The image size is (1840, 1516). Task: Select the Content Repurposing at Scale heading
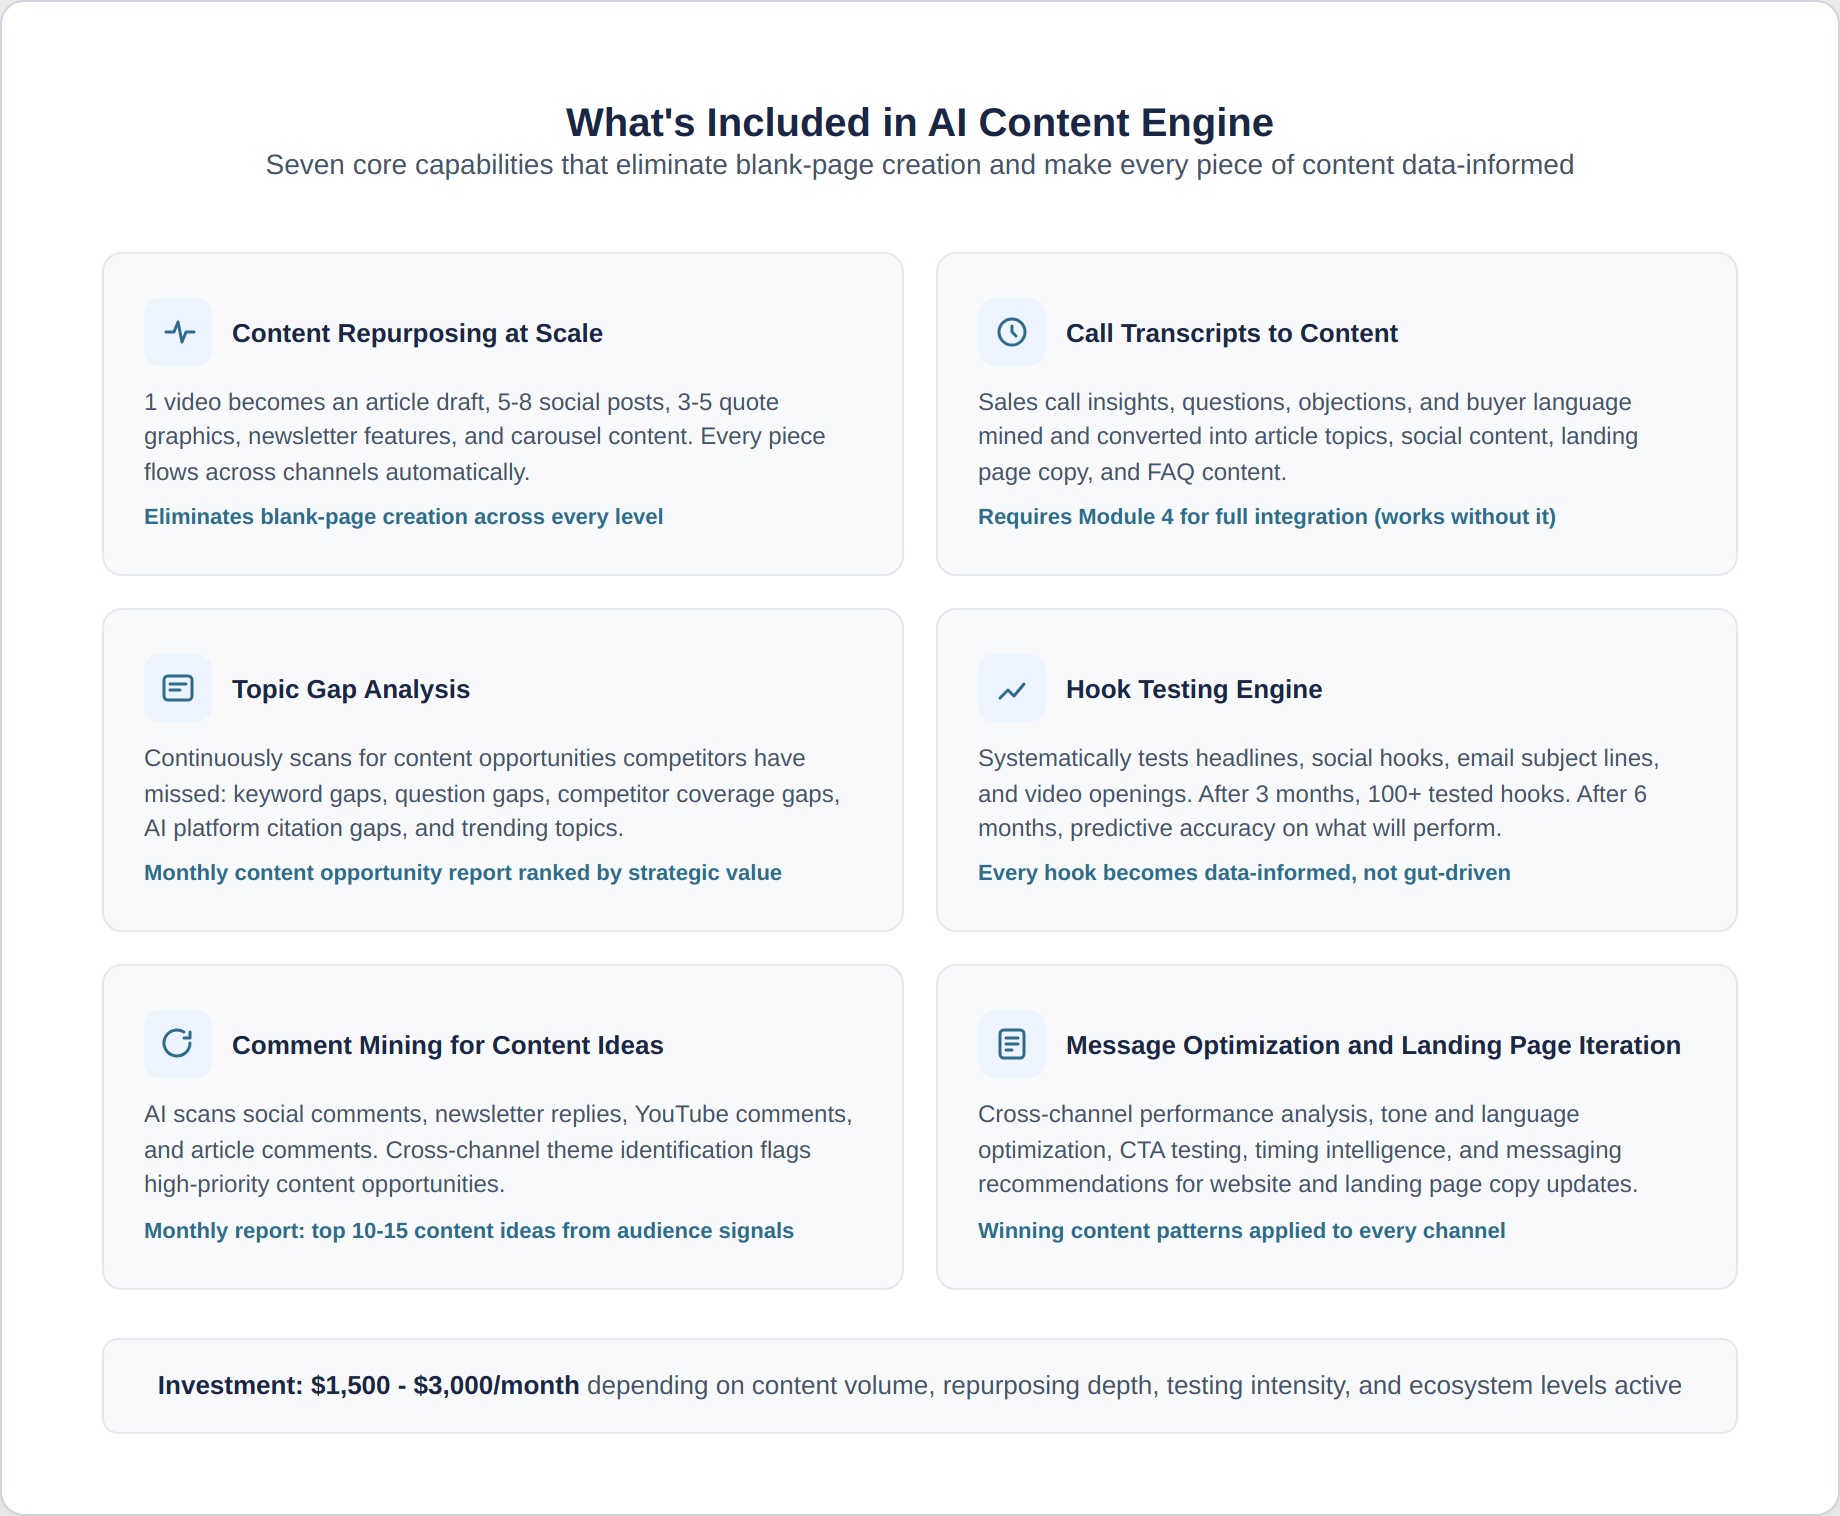point(417,333)
